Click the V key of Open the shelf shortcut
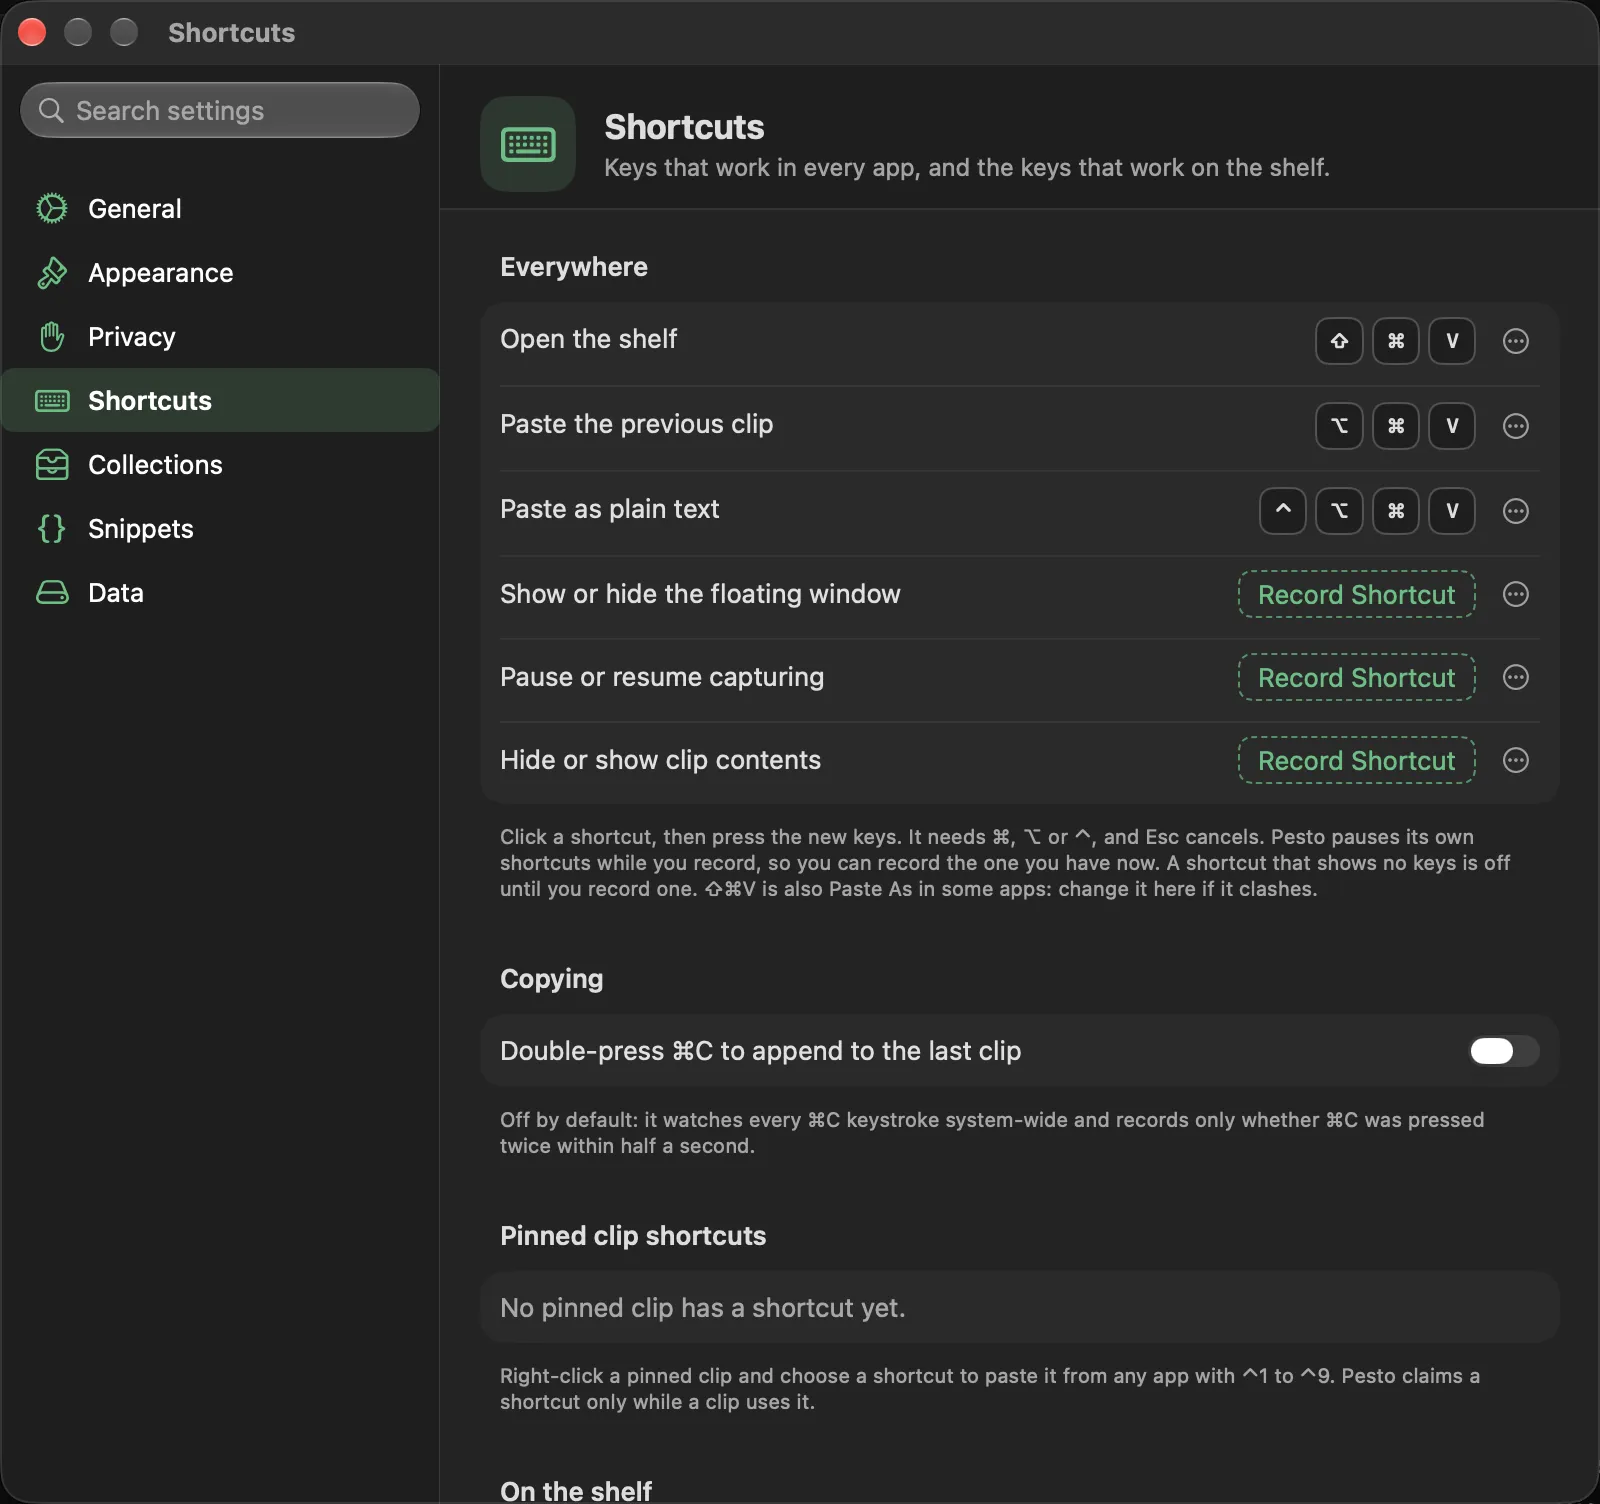Screen dimensions: 1600x1504 (1452, 341)
